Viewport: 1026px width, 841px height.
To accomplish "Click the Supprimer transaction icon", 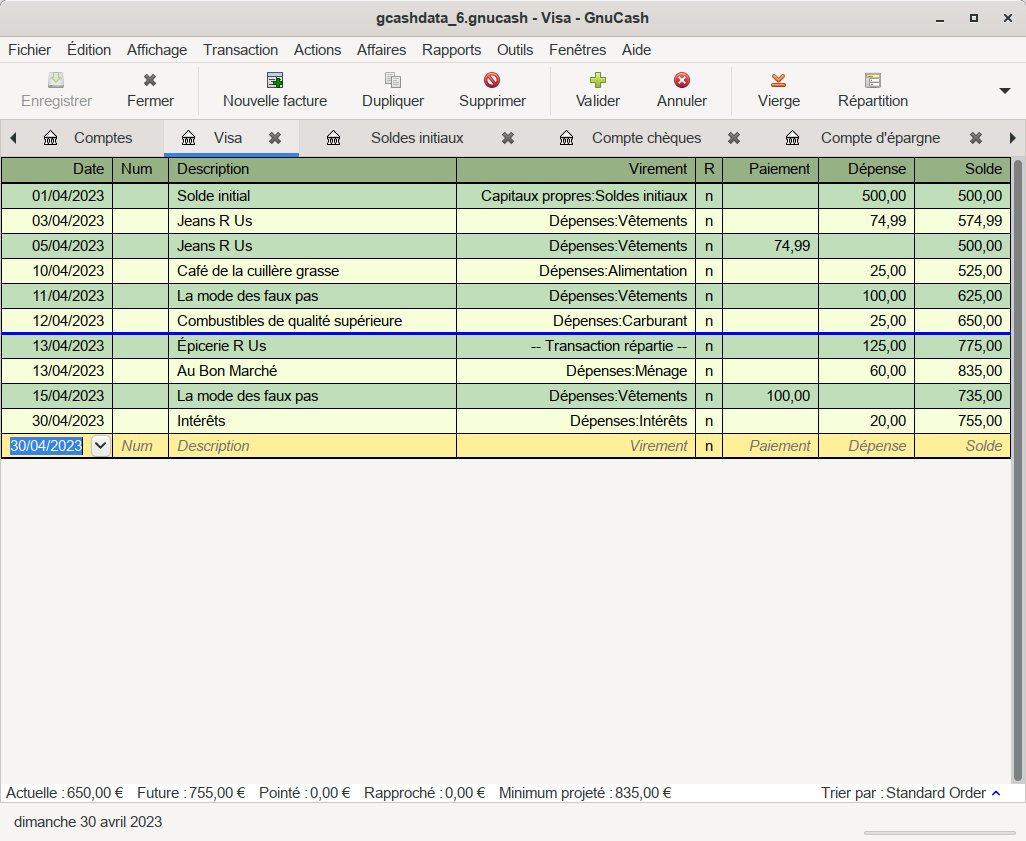I will click(x=492, y=80).
